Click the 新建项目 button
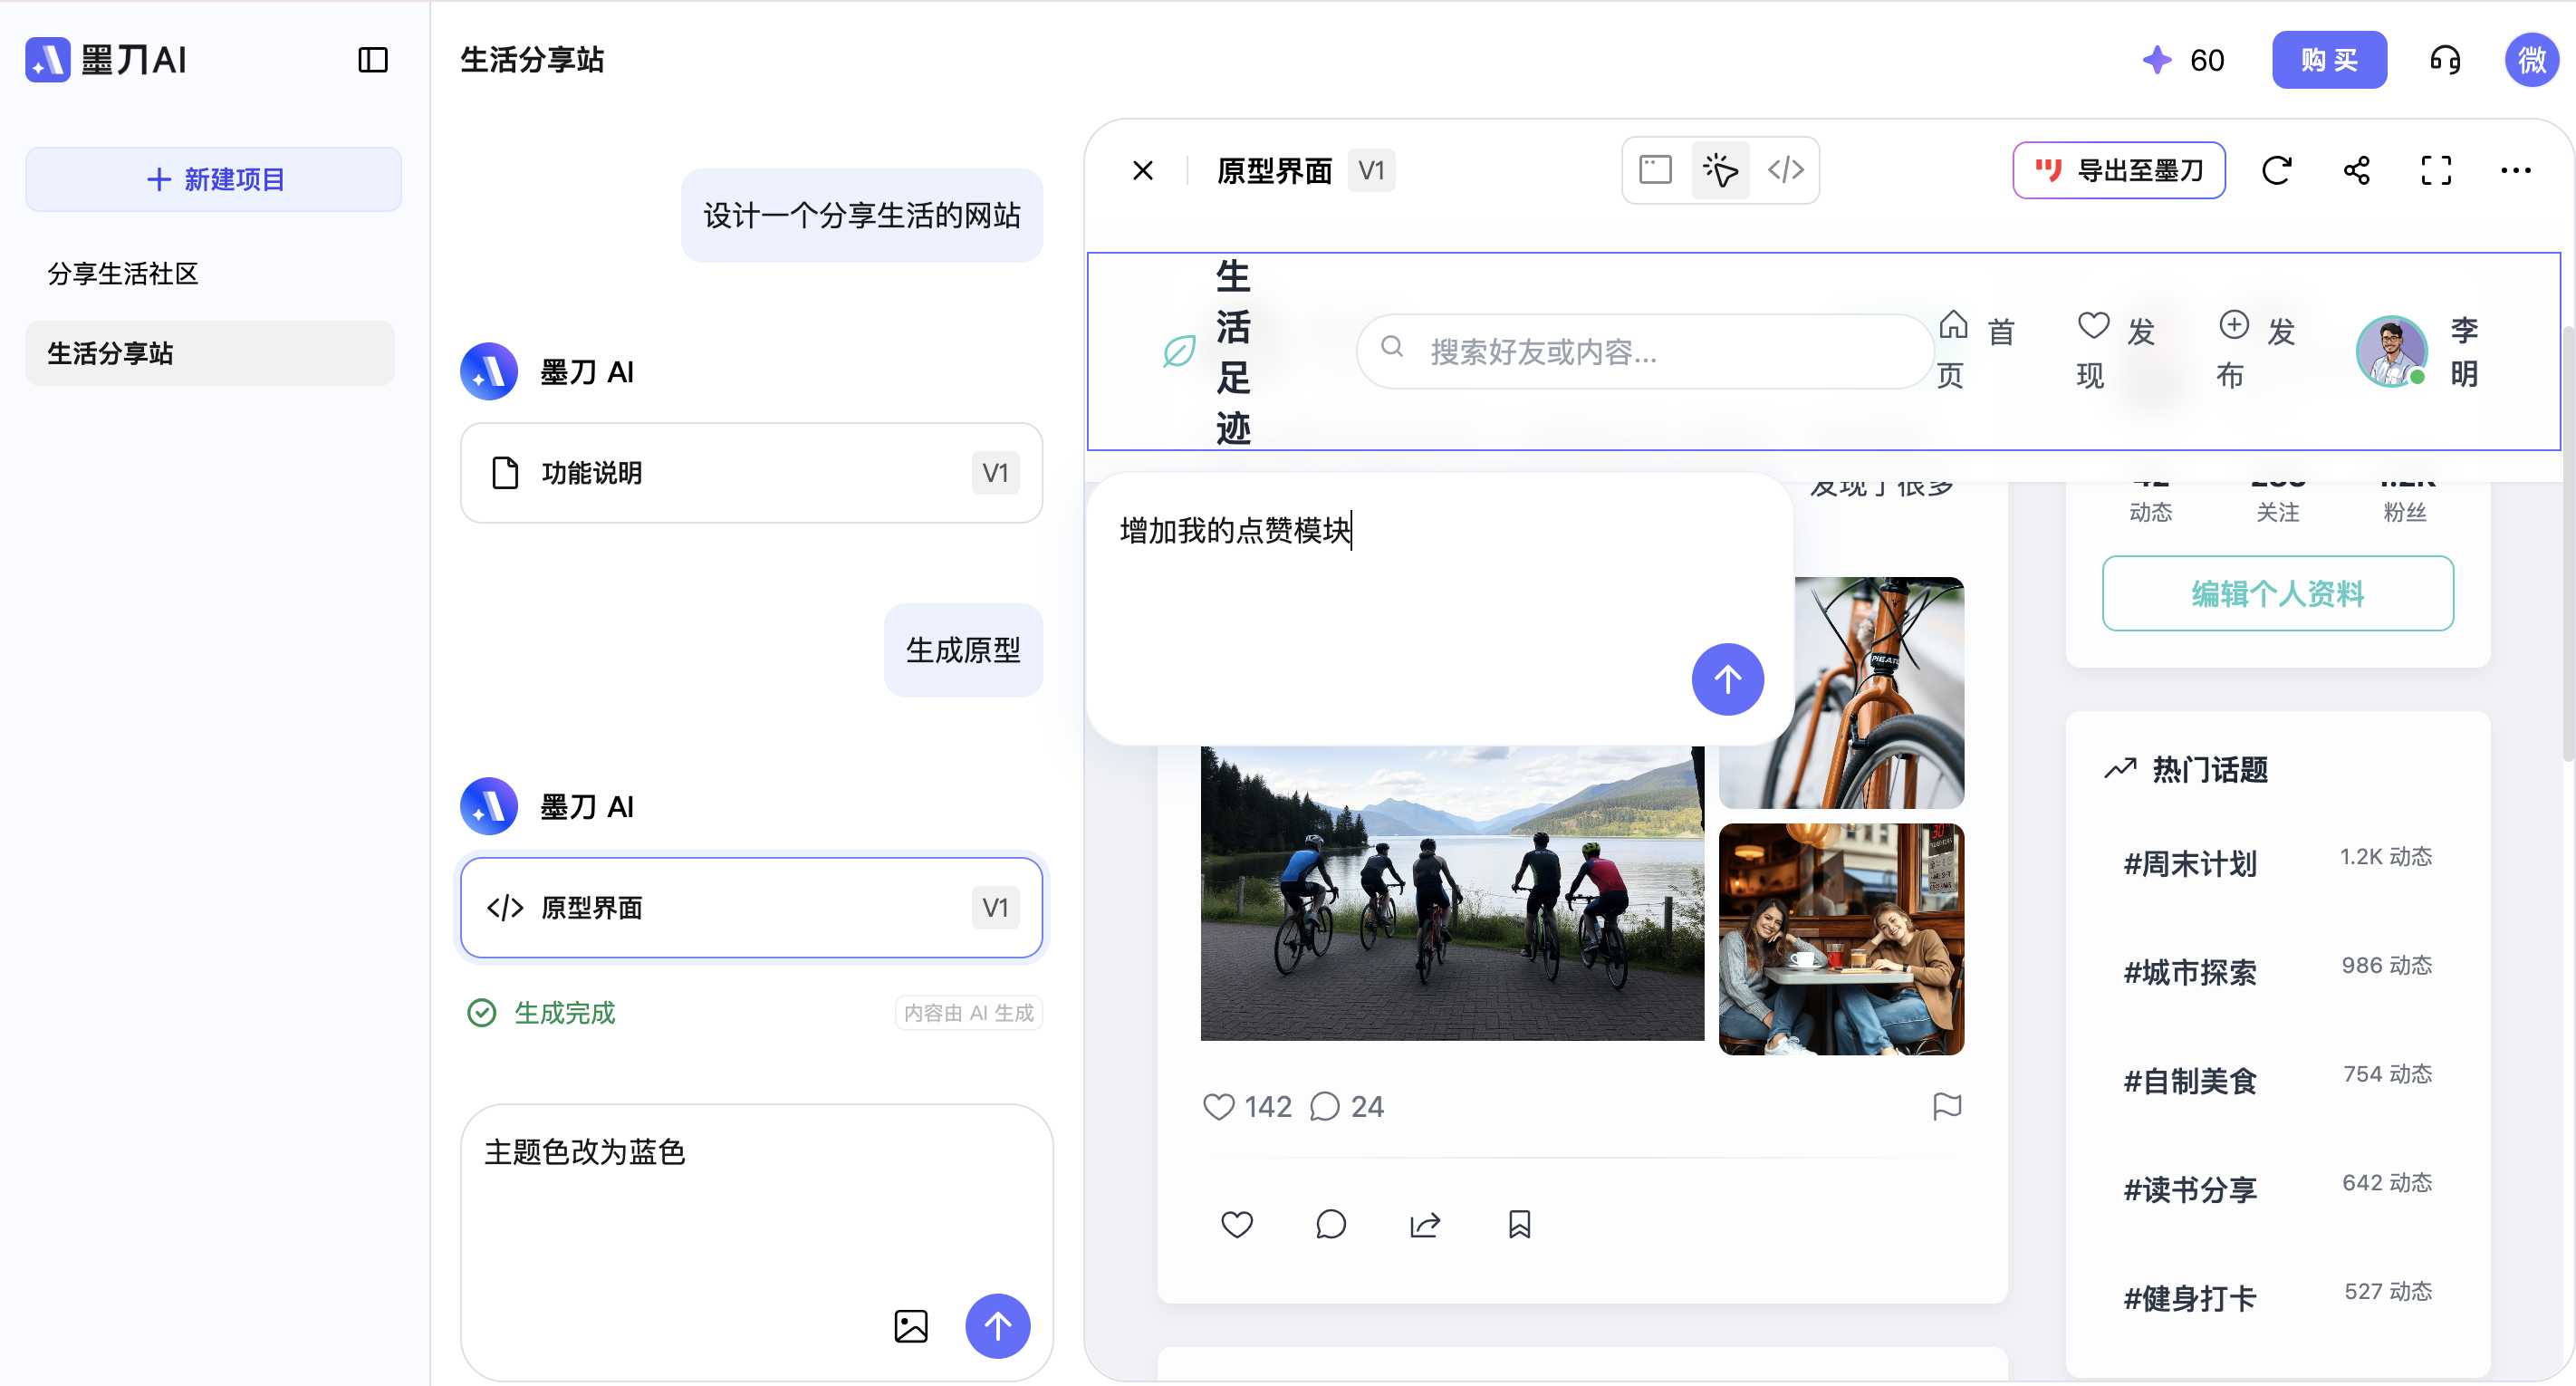Image resolution: width=2576 pixels, height=1386 pixels. point(213,179)
